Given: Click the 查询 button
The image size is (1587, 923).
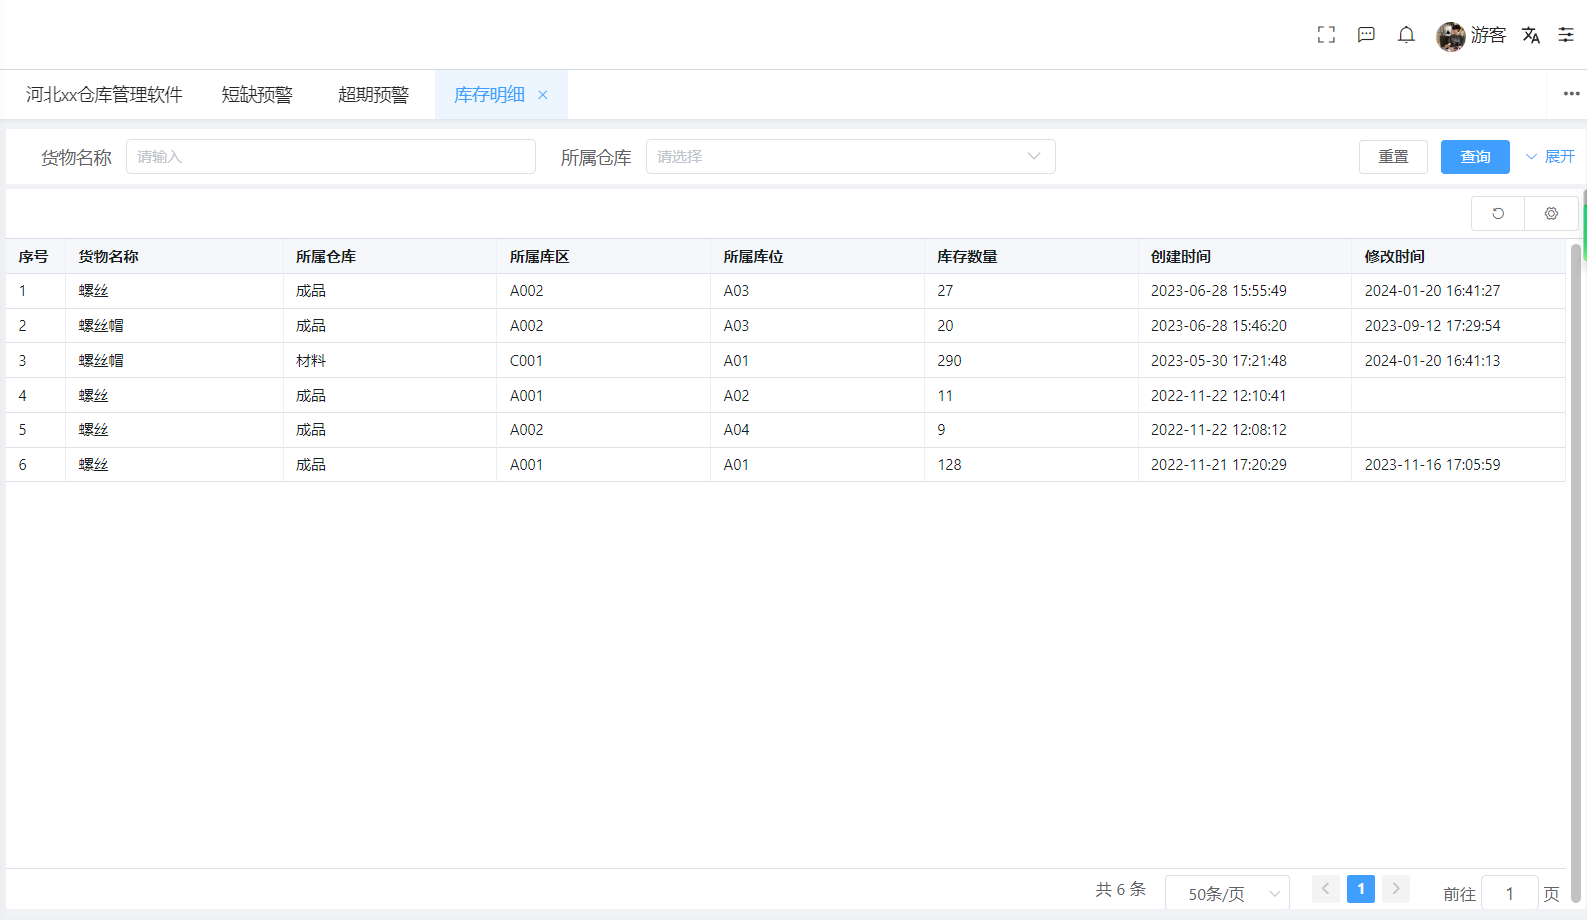Looking at the screenshot, I should 1475,157.
